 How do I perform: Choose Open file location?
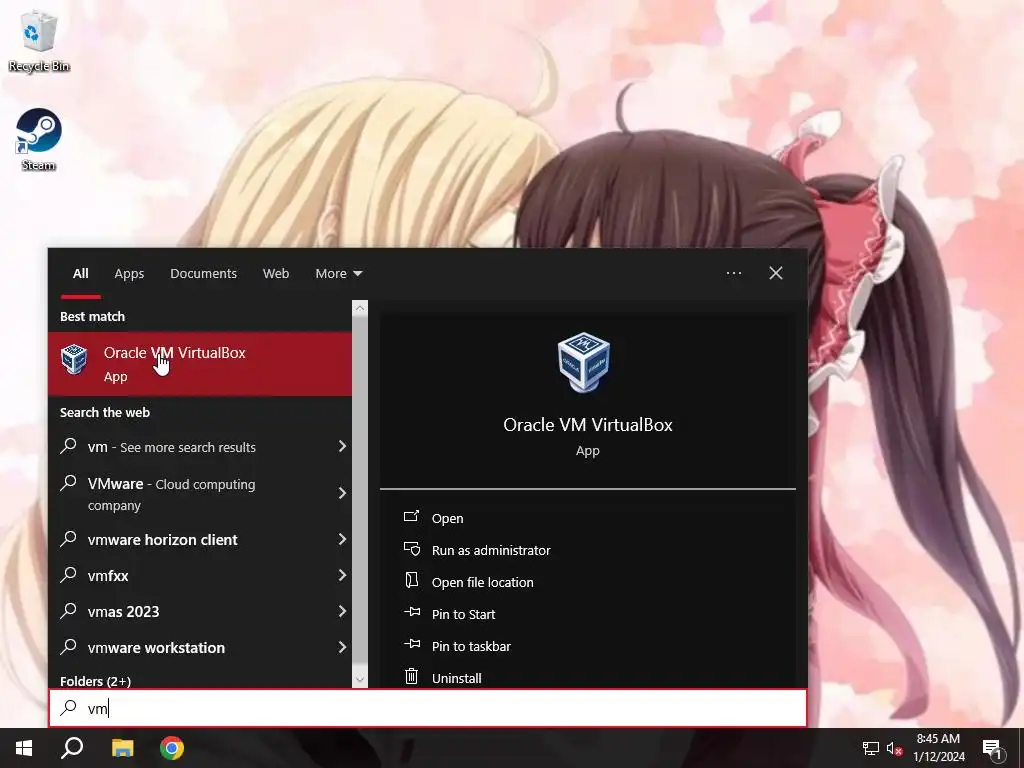pos(483,582)
